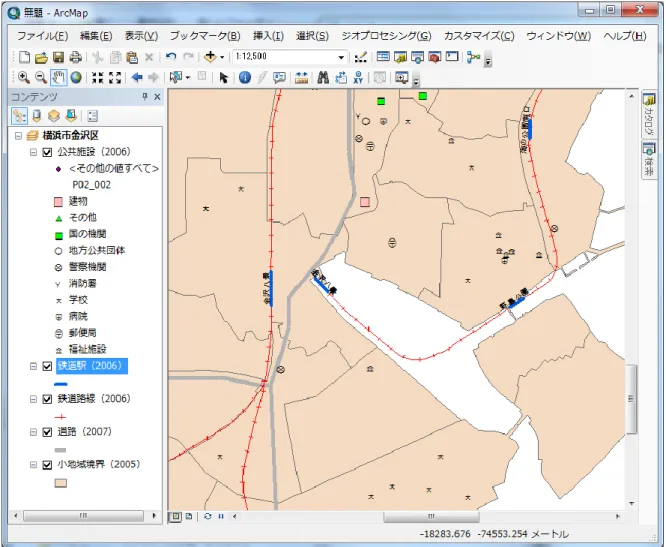This screenshot has height=547, width=666.
Task: Collapse the 小地域境界 (2005) layer legend
Action: pos(33,465)
